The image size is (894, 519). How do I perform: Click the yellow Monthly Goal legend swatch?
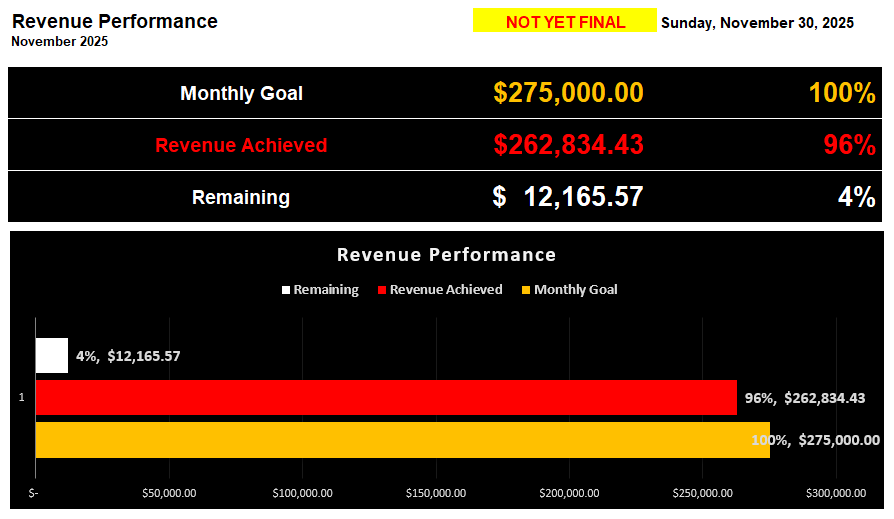pos(526,290)
